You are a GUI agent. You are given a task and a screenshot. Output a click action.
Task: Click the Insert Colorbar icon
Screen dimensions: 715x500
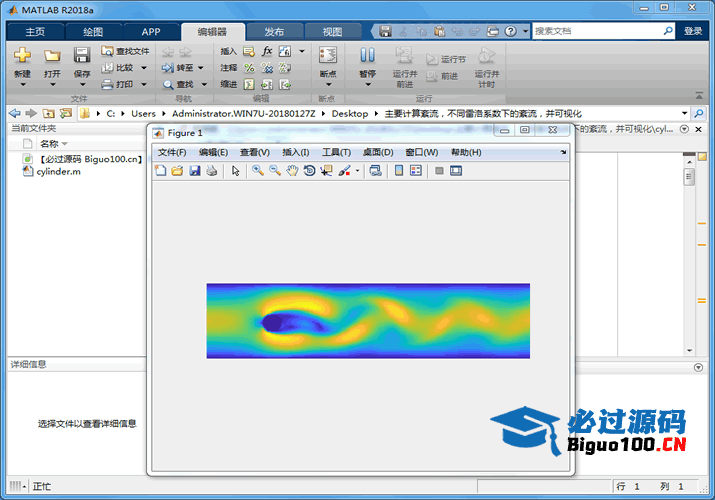tap(399, 171)
